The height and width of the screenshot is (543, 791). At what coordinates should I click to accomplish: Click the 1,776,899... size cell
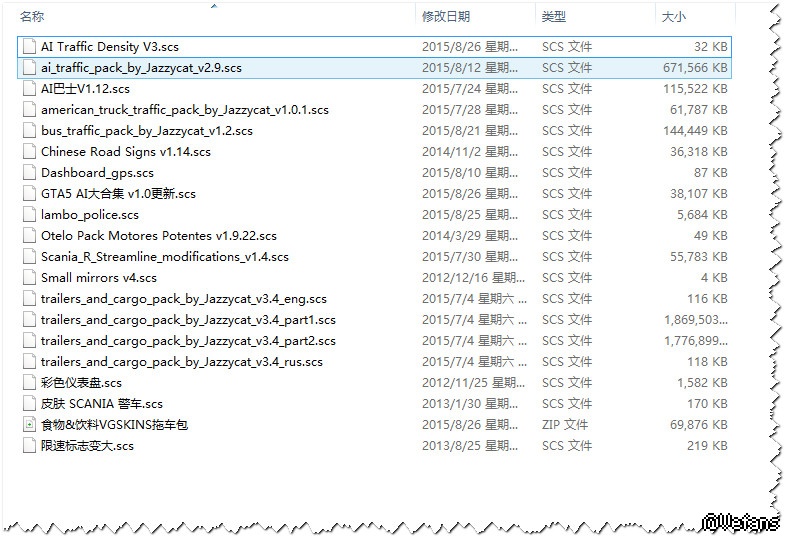coord(696,341)
